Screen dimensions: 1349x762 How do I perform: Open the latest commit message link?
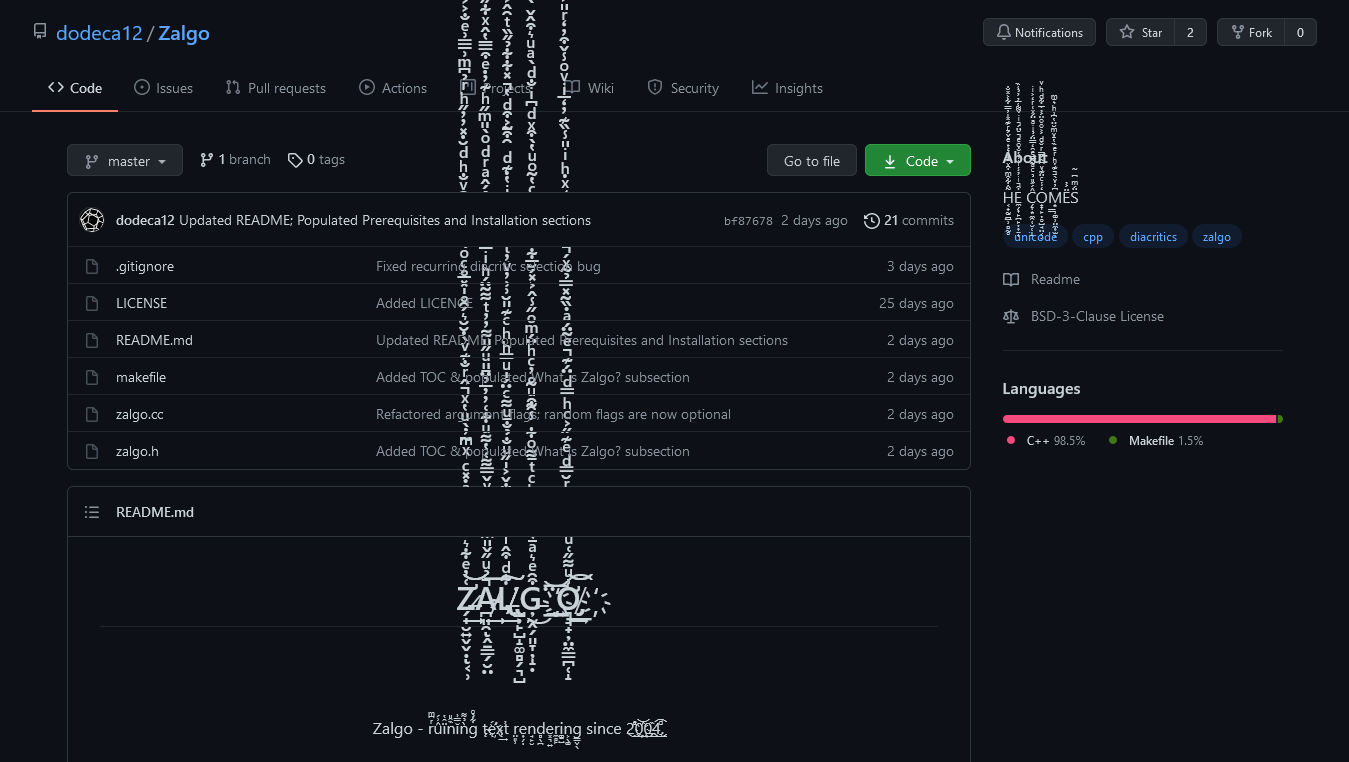pyautogui.click(x=385, y=220)
